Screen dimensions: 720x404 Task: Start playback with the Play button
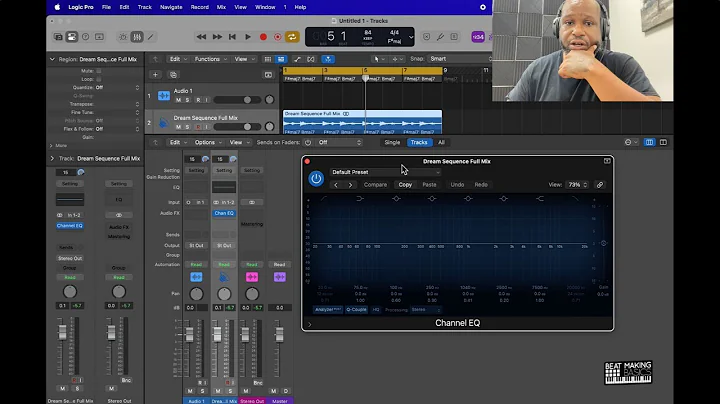[248, 37]
